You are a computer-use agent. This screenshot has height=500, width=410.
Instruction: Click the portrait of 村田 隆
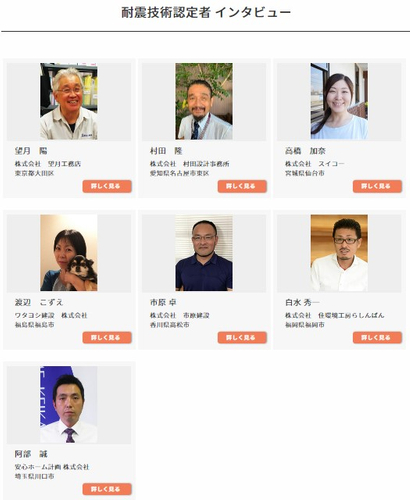coord(204,101)
